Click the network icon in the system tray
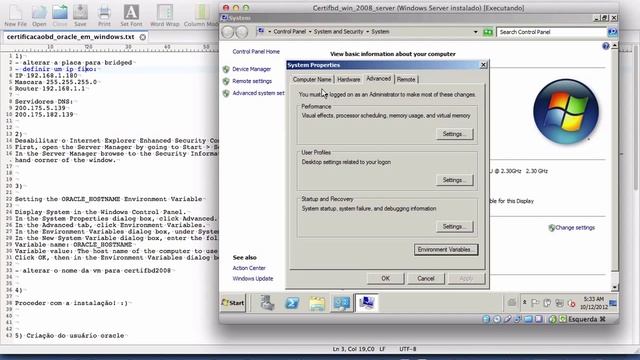Screen dimensions: 640x360 [559, 303]
